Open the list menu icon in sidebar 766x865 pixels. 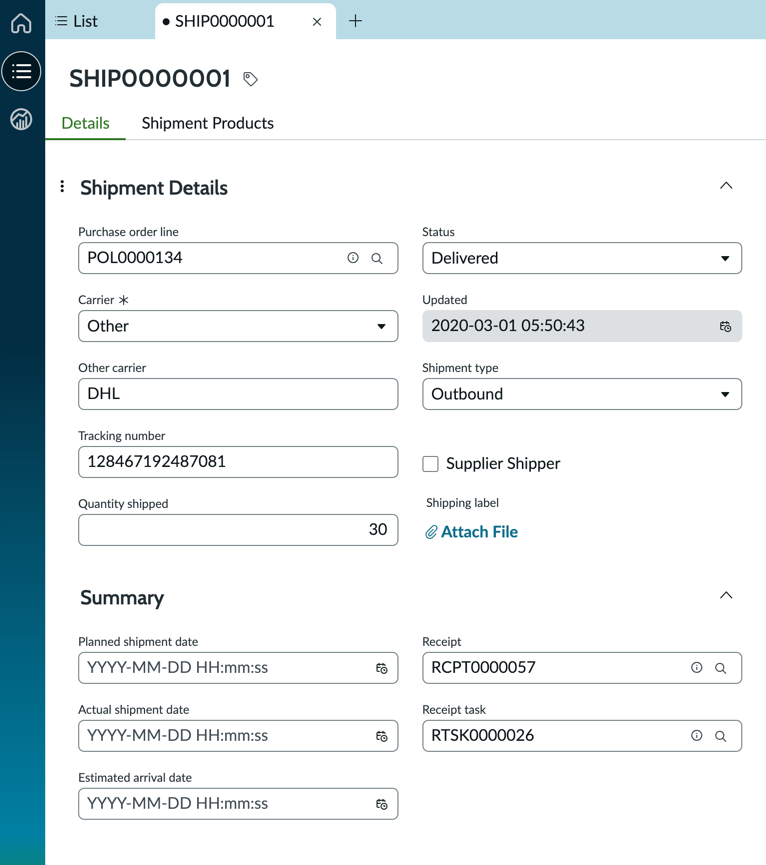click(21, 71)
